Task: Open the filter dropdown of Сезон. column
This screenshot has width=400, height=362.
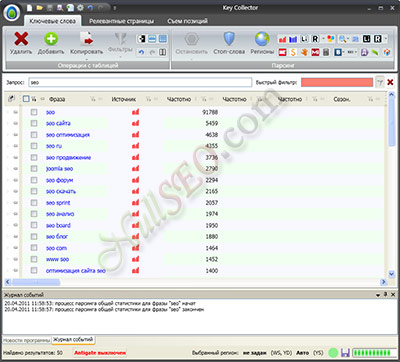Action: [370, 99]
